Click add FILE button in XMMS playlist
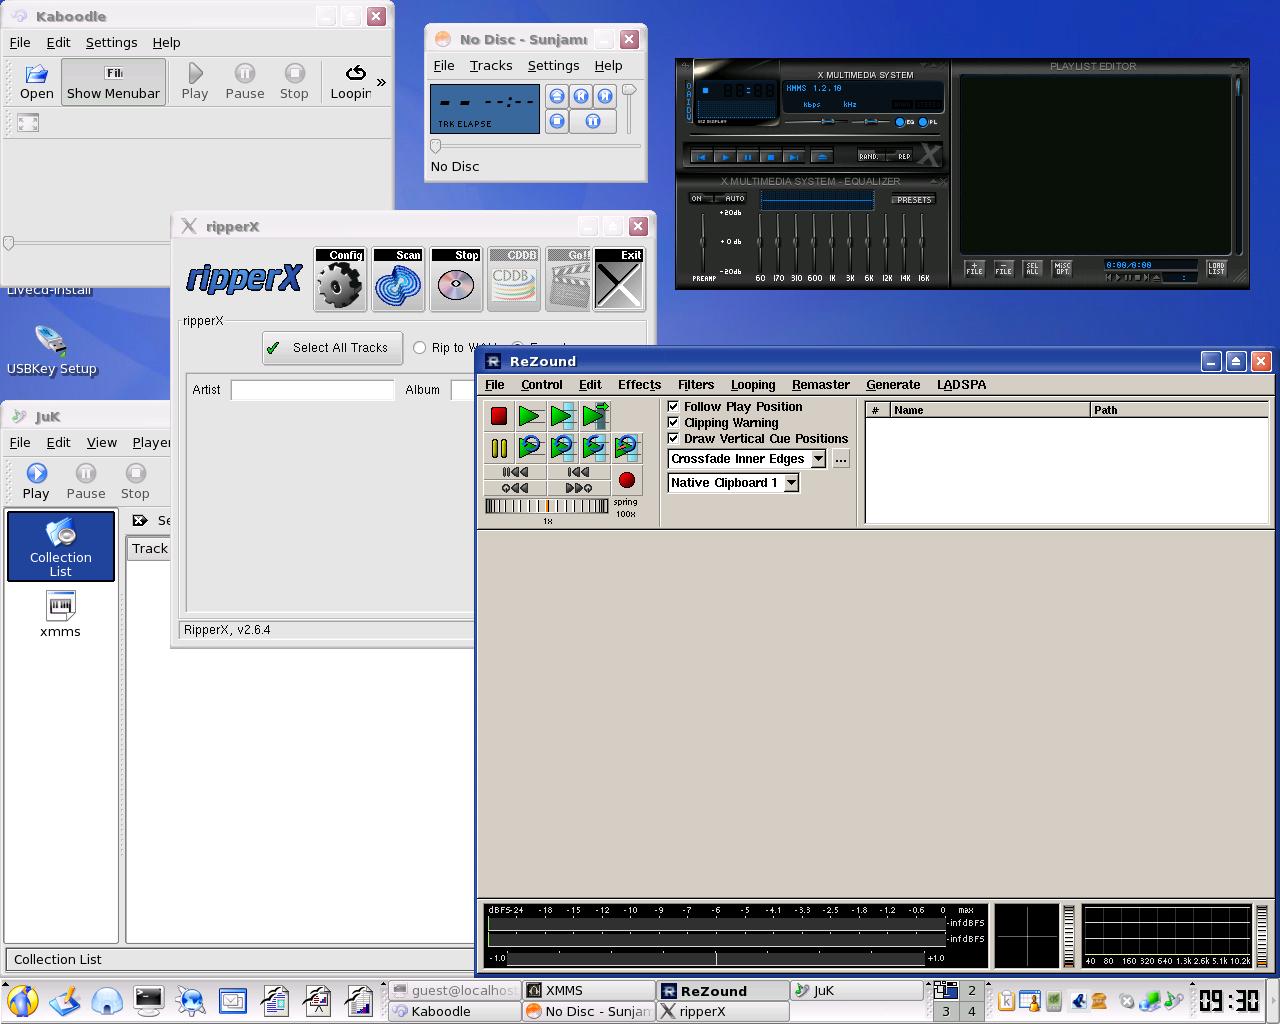The image size is (1280, 1024). (974, 268)
